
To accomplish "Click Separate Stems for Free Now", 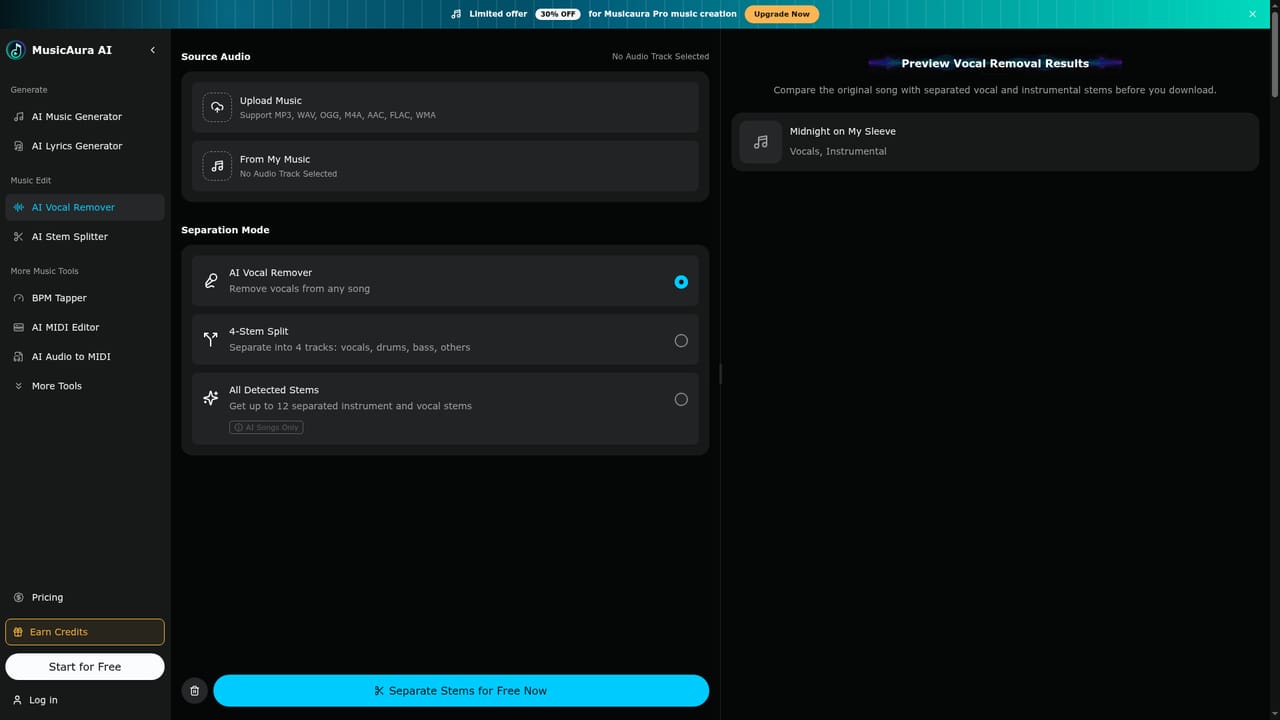I will pos(461,691).
